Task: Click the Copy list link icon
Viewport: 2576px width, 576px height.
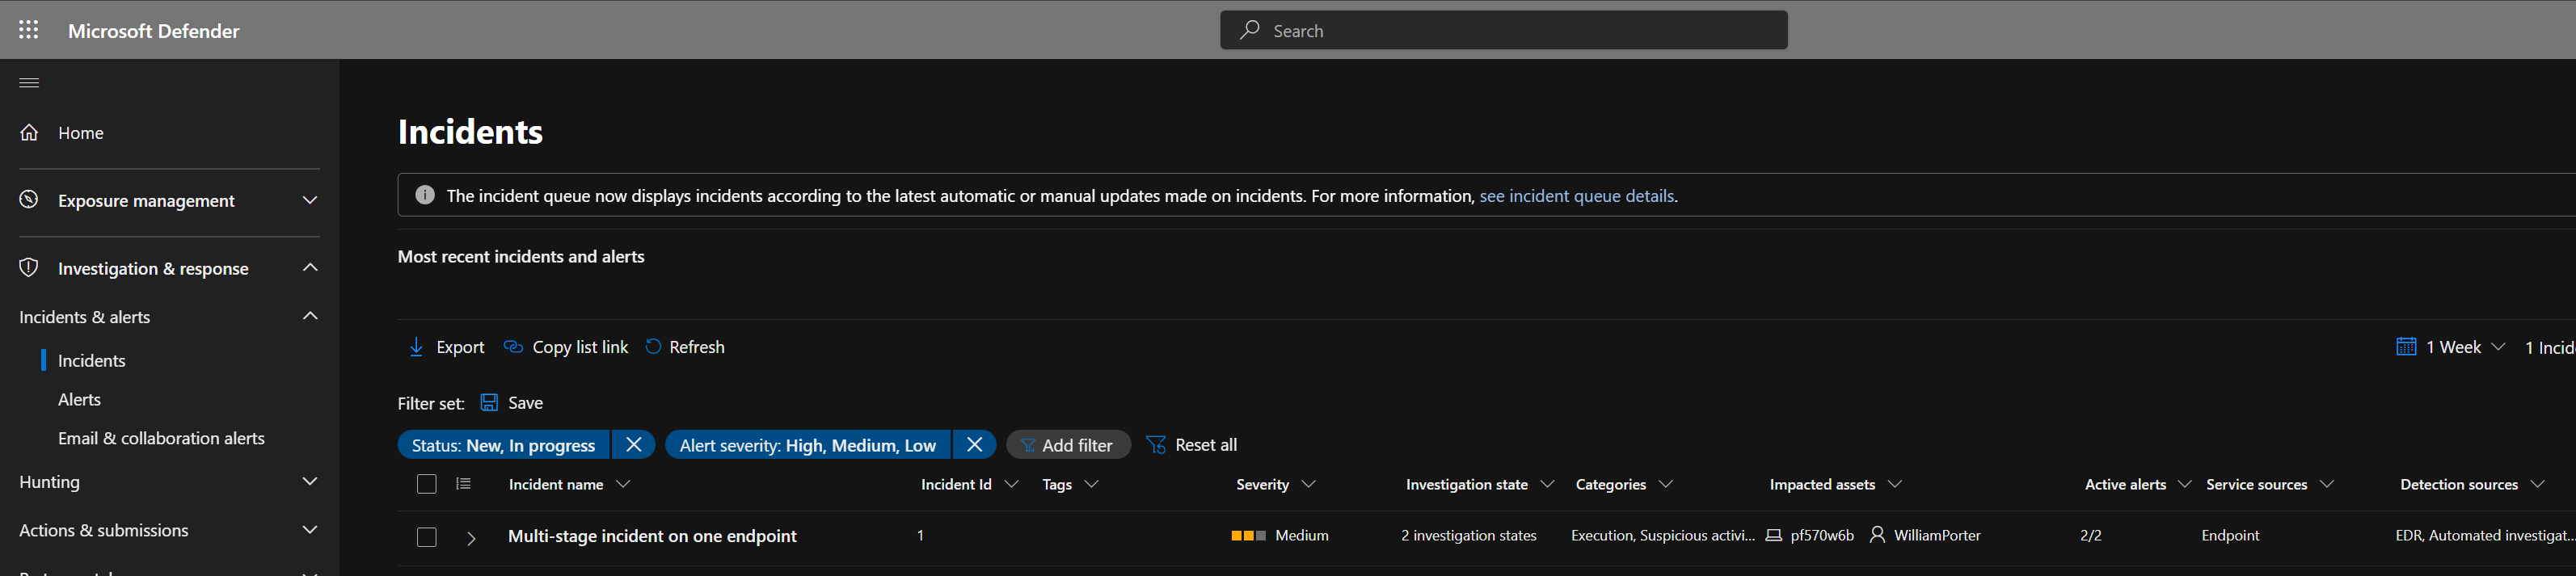Action: 513,347
